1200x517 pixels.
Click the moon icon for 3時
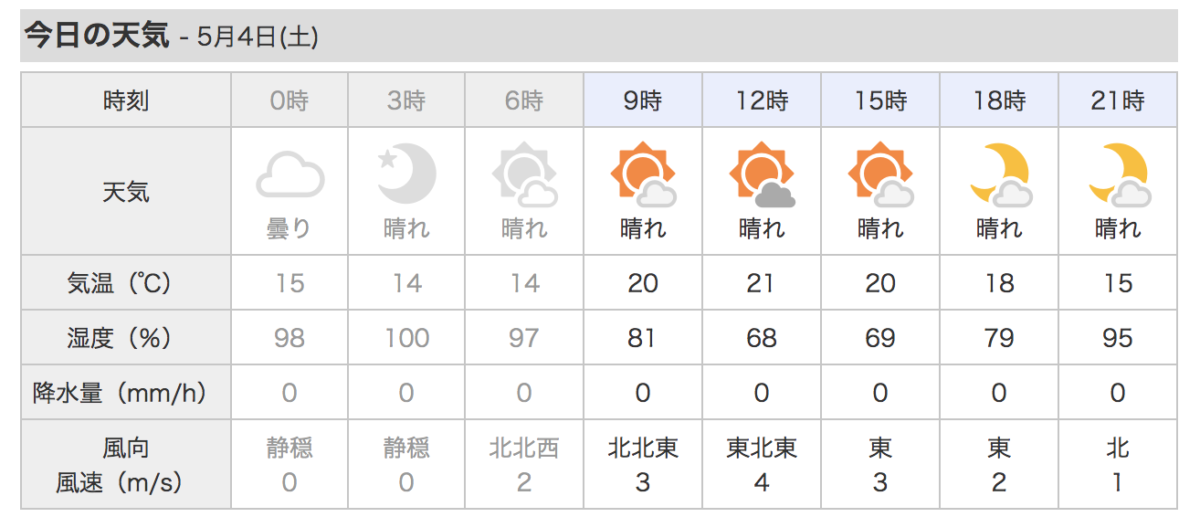point(406,173)
